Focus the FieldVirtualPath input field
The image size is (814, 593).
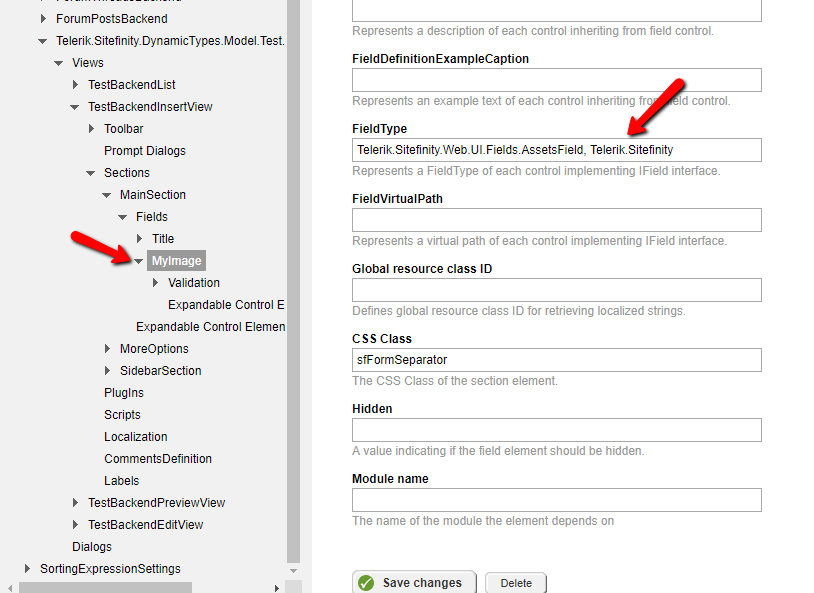tap(557, 220)
